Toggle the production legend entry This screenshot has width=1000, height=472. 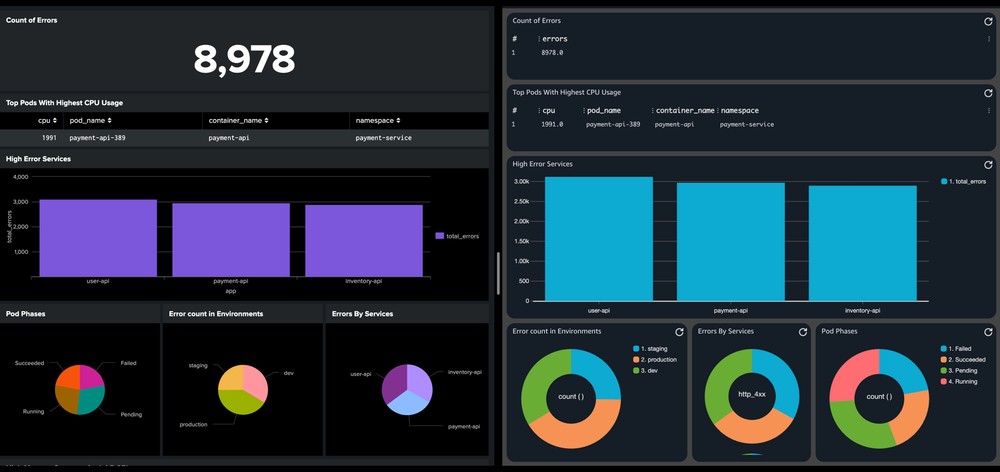pos(658,359)
